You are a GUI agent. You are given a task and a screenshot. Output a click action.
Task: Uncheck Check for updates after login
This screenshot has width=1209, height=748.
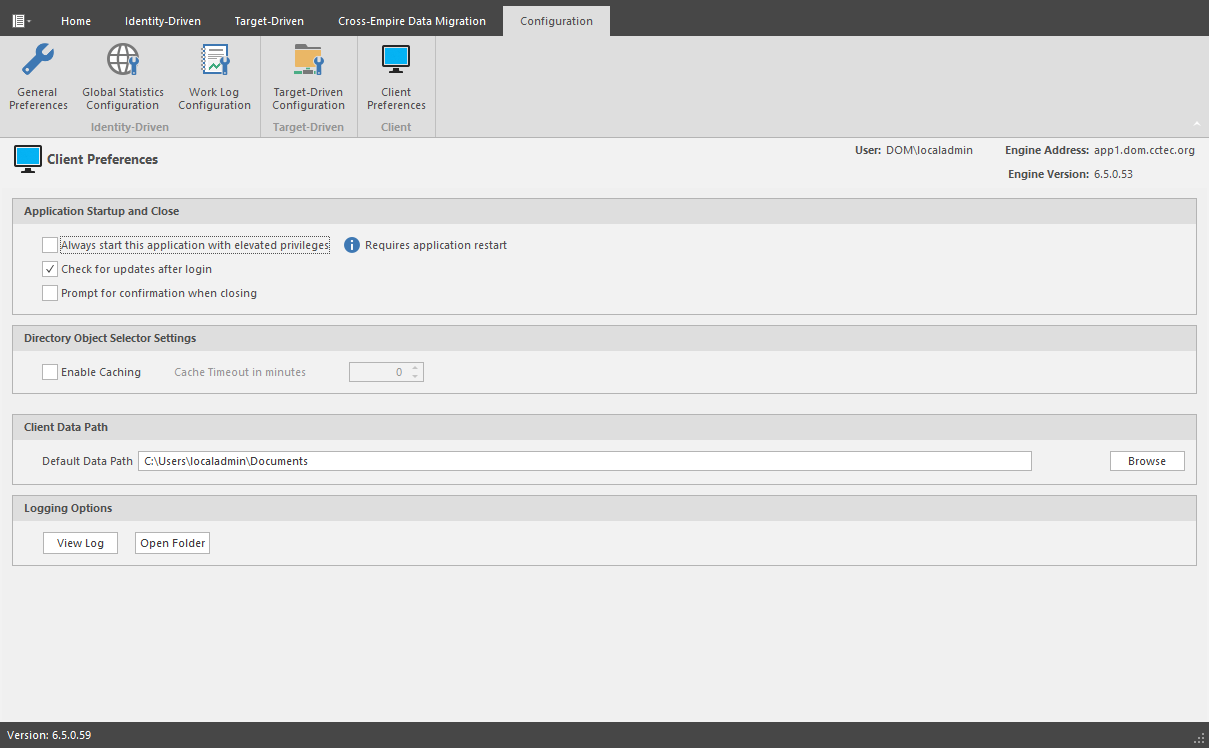click(50, 269)
